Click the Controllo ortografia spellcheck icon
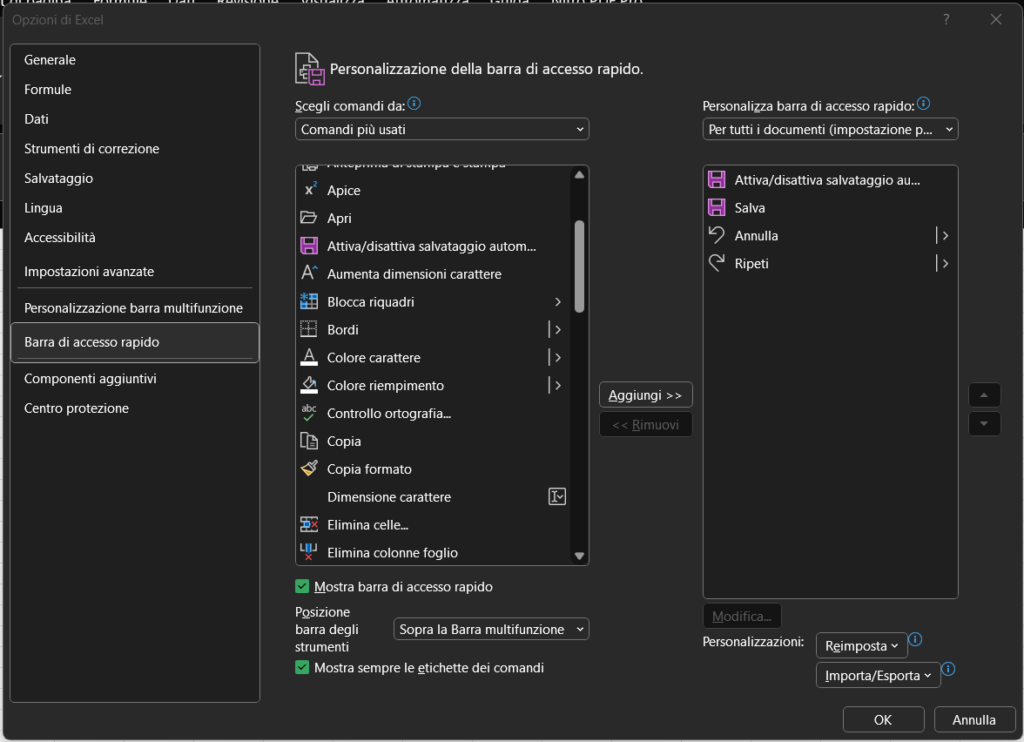 pyautogui.click(x=309, y=413)
